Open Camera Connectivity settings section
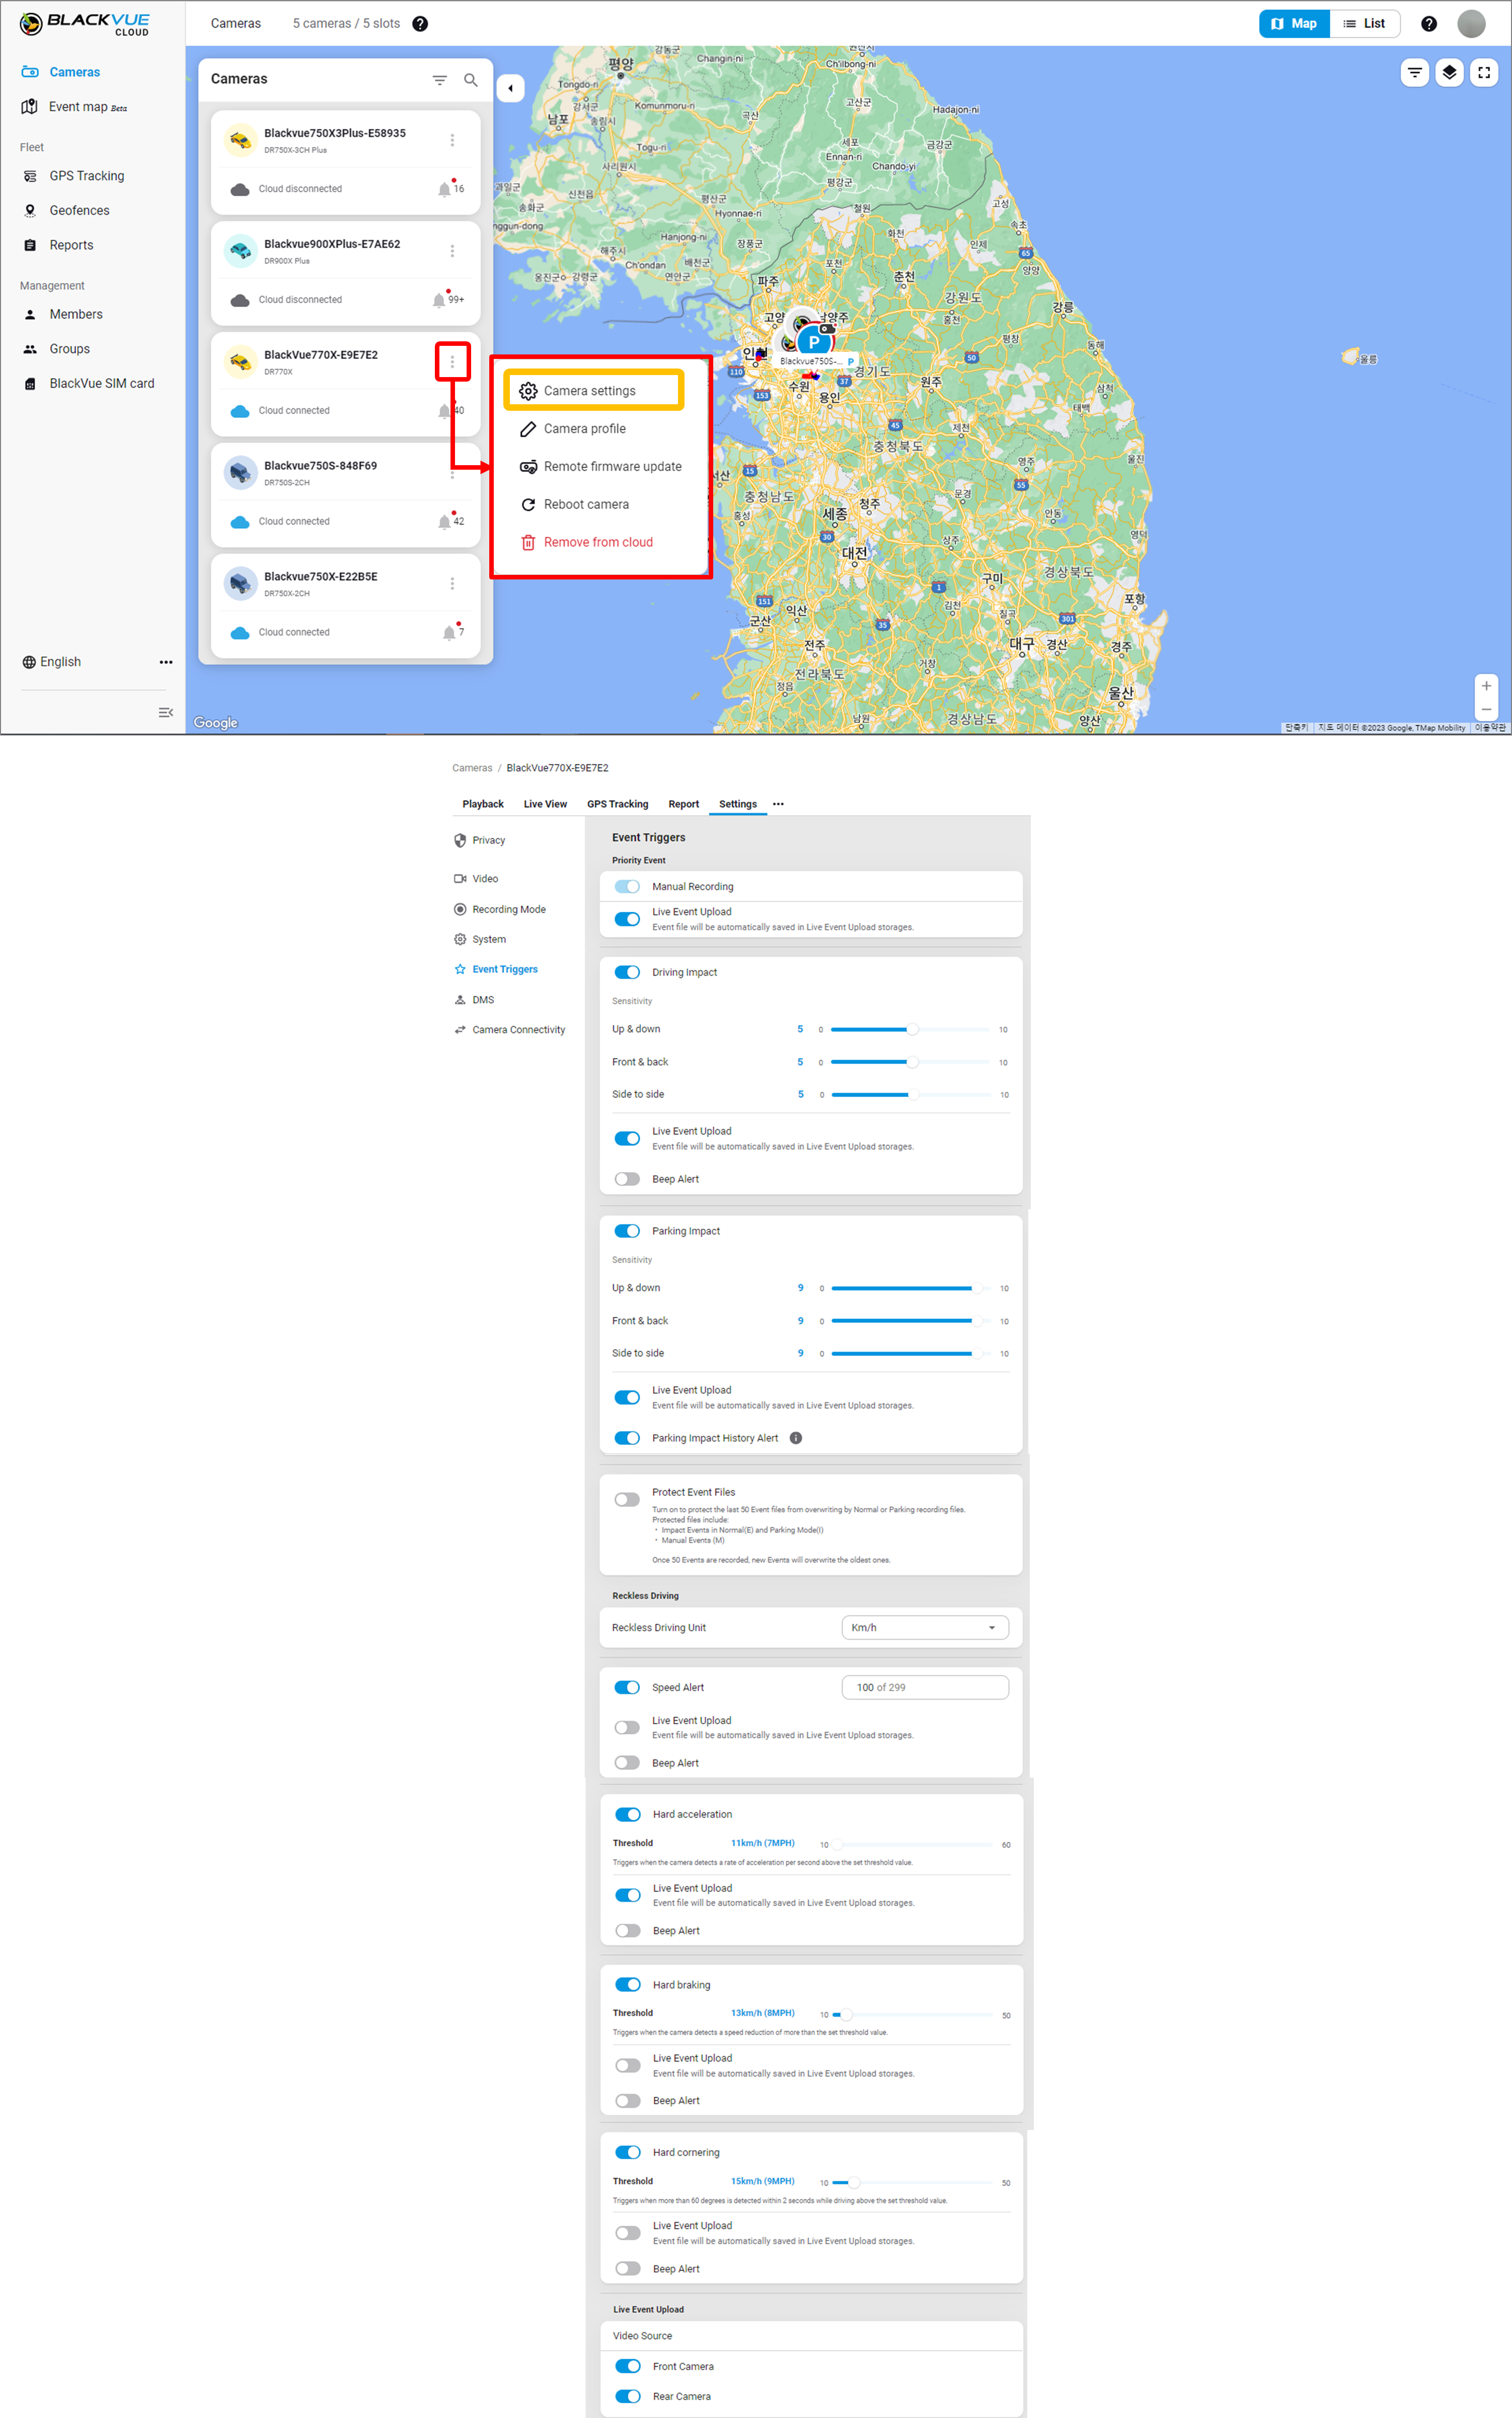 click(510, 1030)
